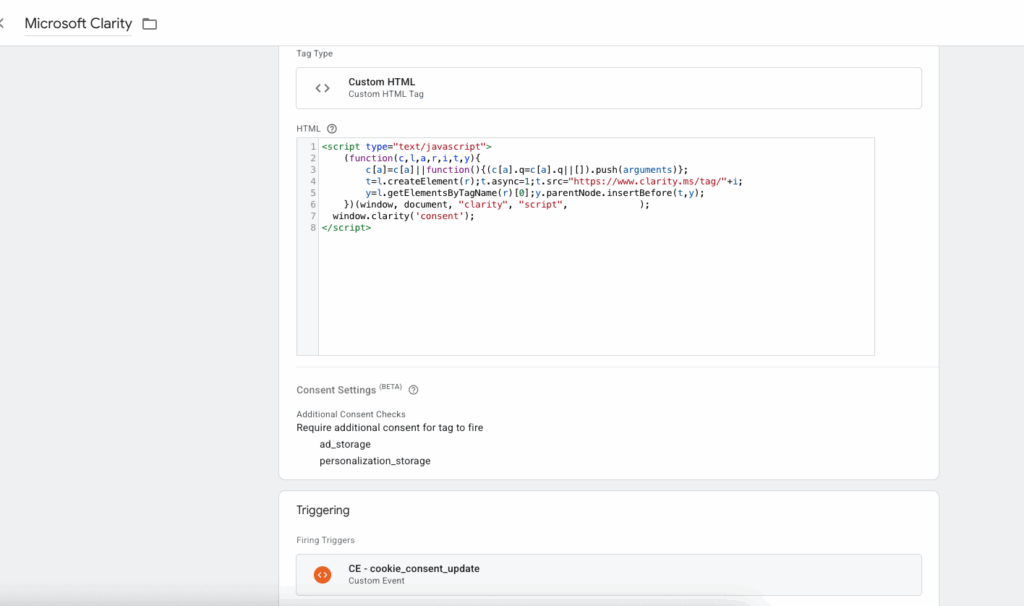The width and height of the screenshot is (1024, 606).
Task: Click the orange Custom Event trigger icon
Action: [322, 575]
